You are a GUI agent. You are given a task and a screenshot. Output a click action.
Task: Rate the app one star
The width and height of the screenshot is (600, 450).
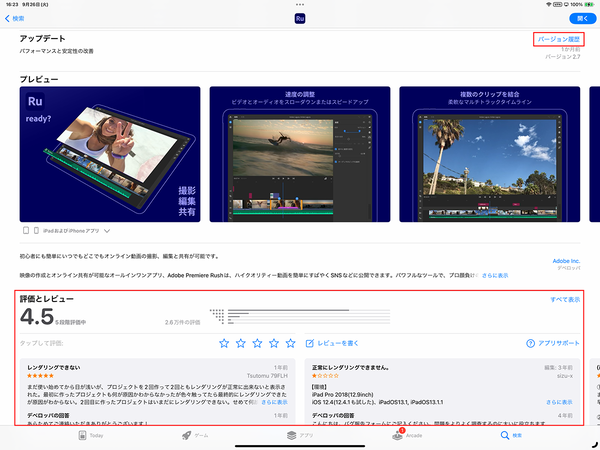(224, 343)
